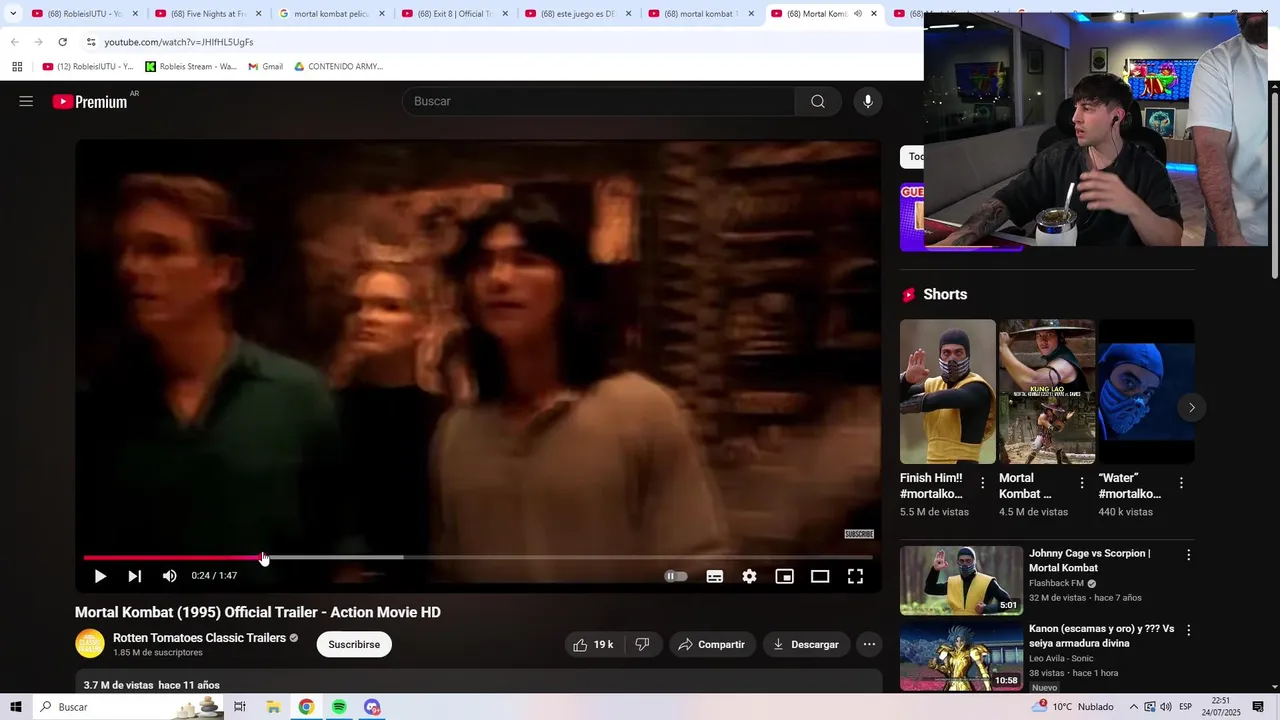Mute the video player volume
This screenshot has width=1280, height=720.
[x=170, y=576]
